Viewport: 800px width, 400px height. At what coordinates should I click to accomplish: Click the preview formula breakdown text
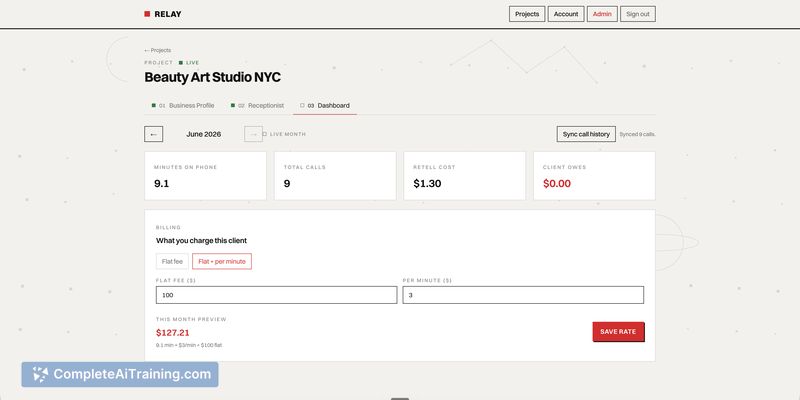189,345
